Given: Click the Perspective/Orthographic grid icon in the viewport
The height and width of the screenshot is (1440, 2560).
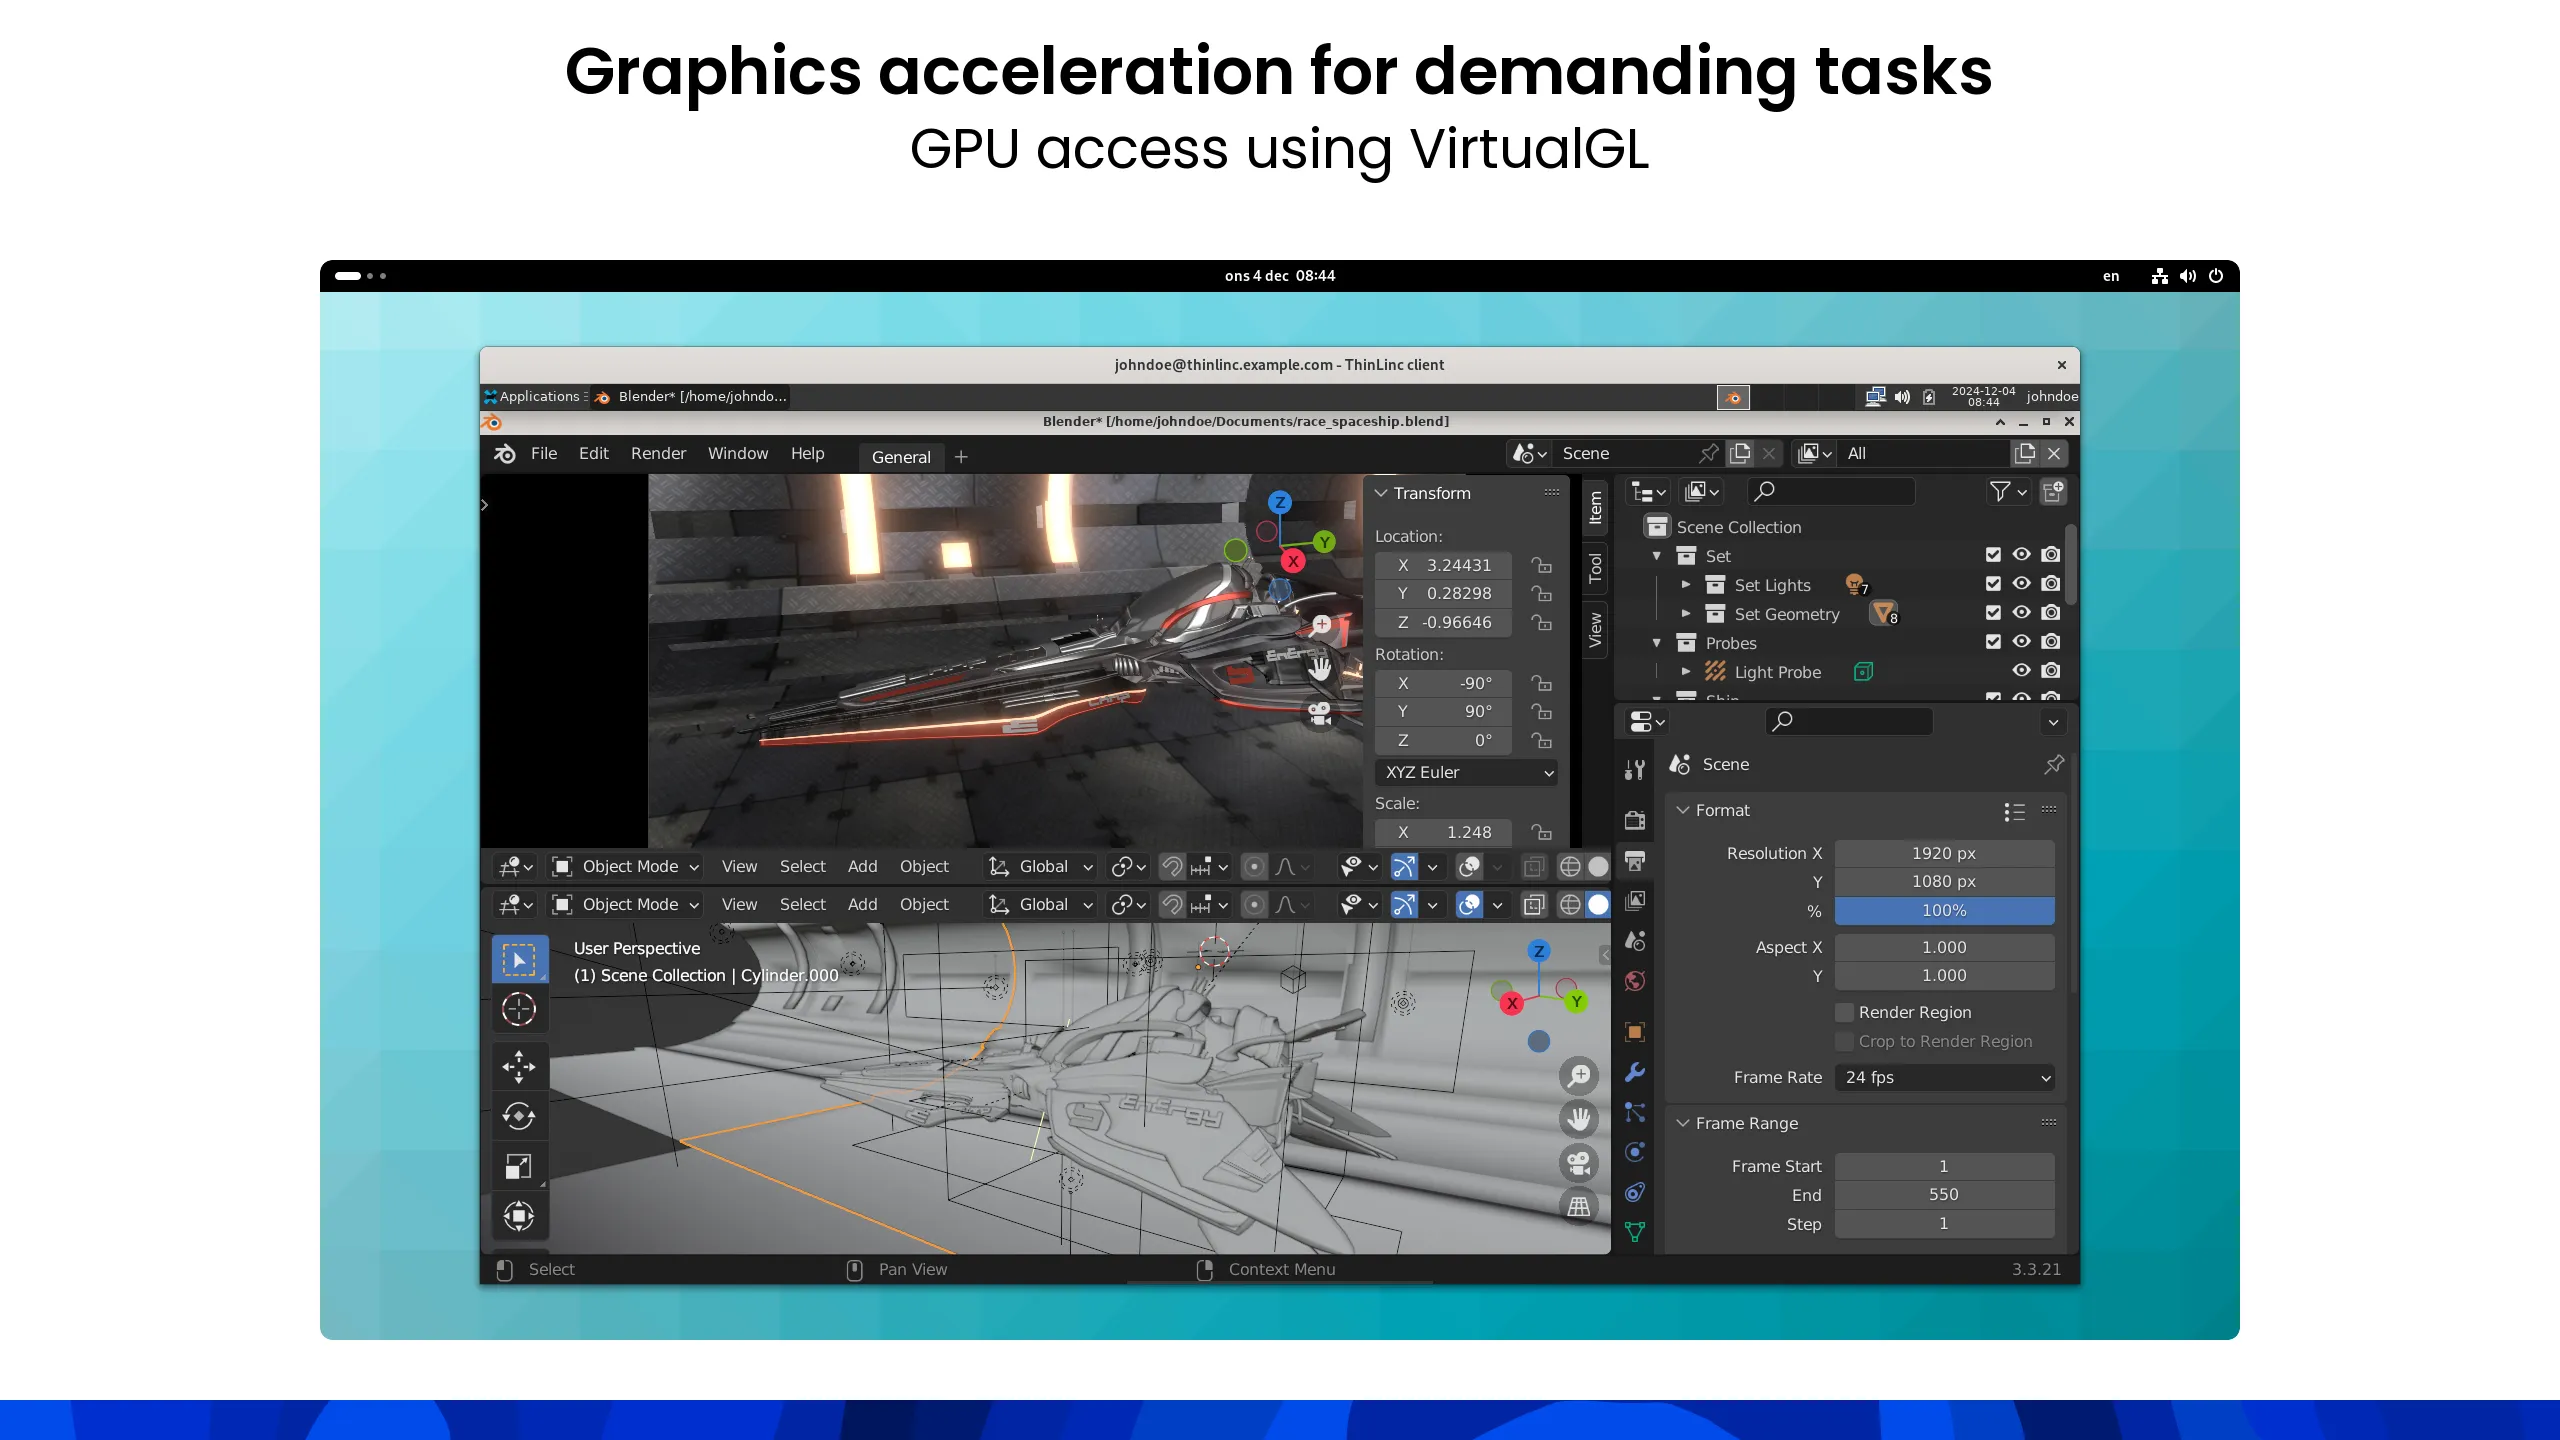Looking at the screenshot, I should coord(1578,1207).
